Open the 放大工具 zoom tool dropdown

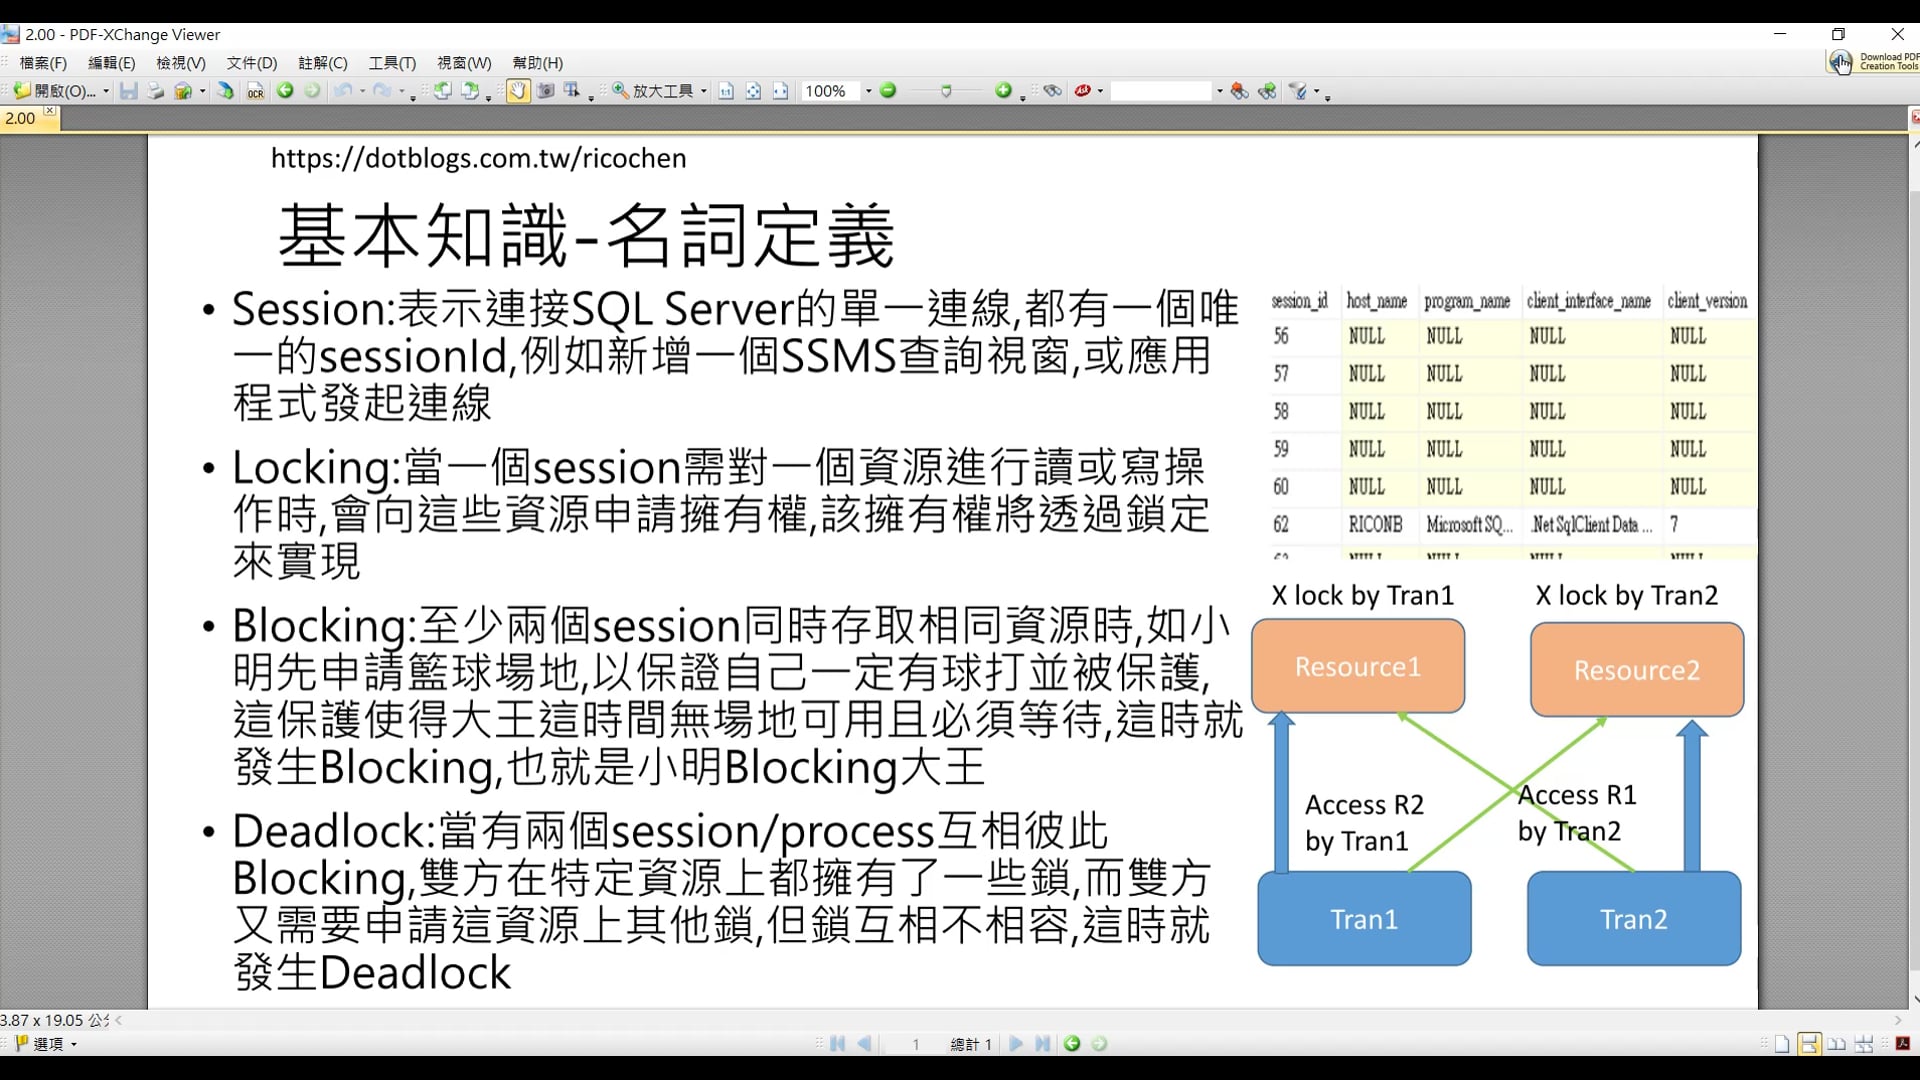click(704, 91)
